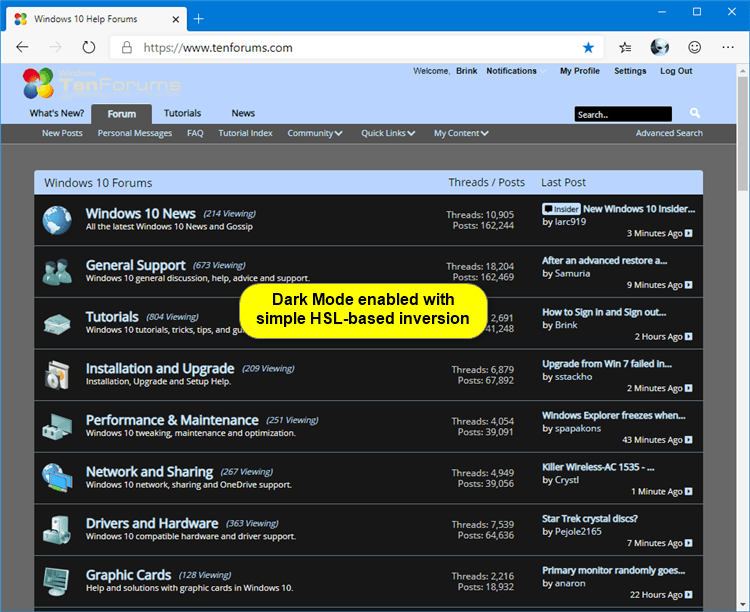Open the Brink username link
This screenshot has height=612, width=750.
tap(466, 71)
